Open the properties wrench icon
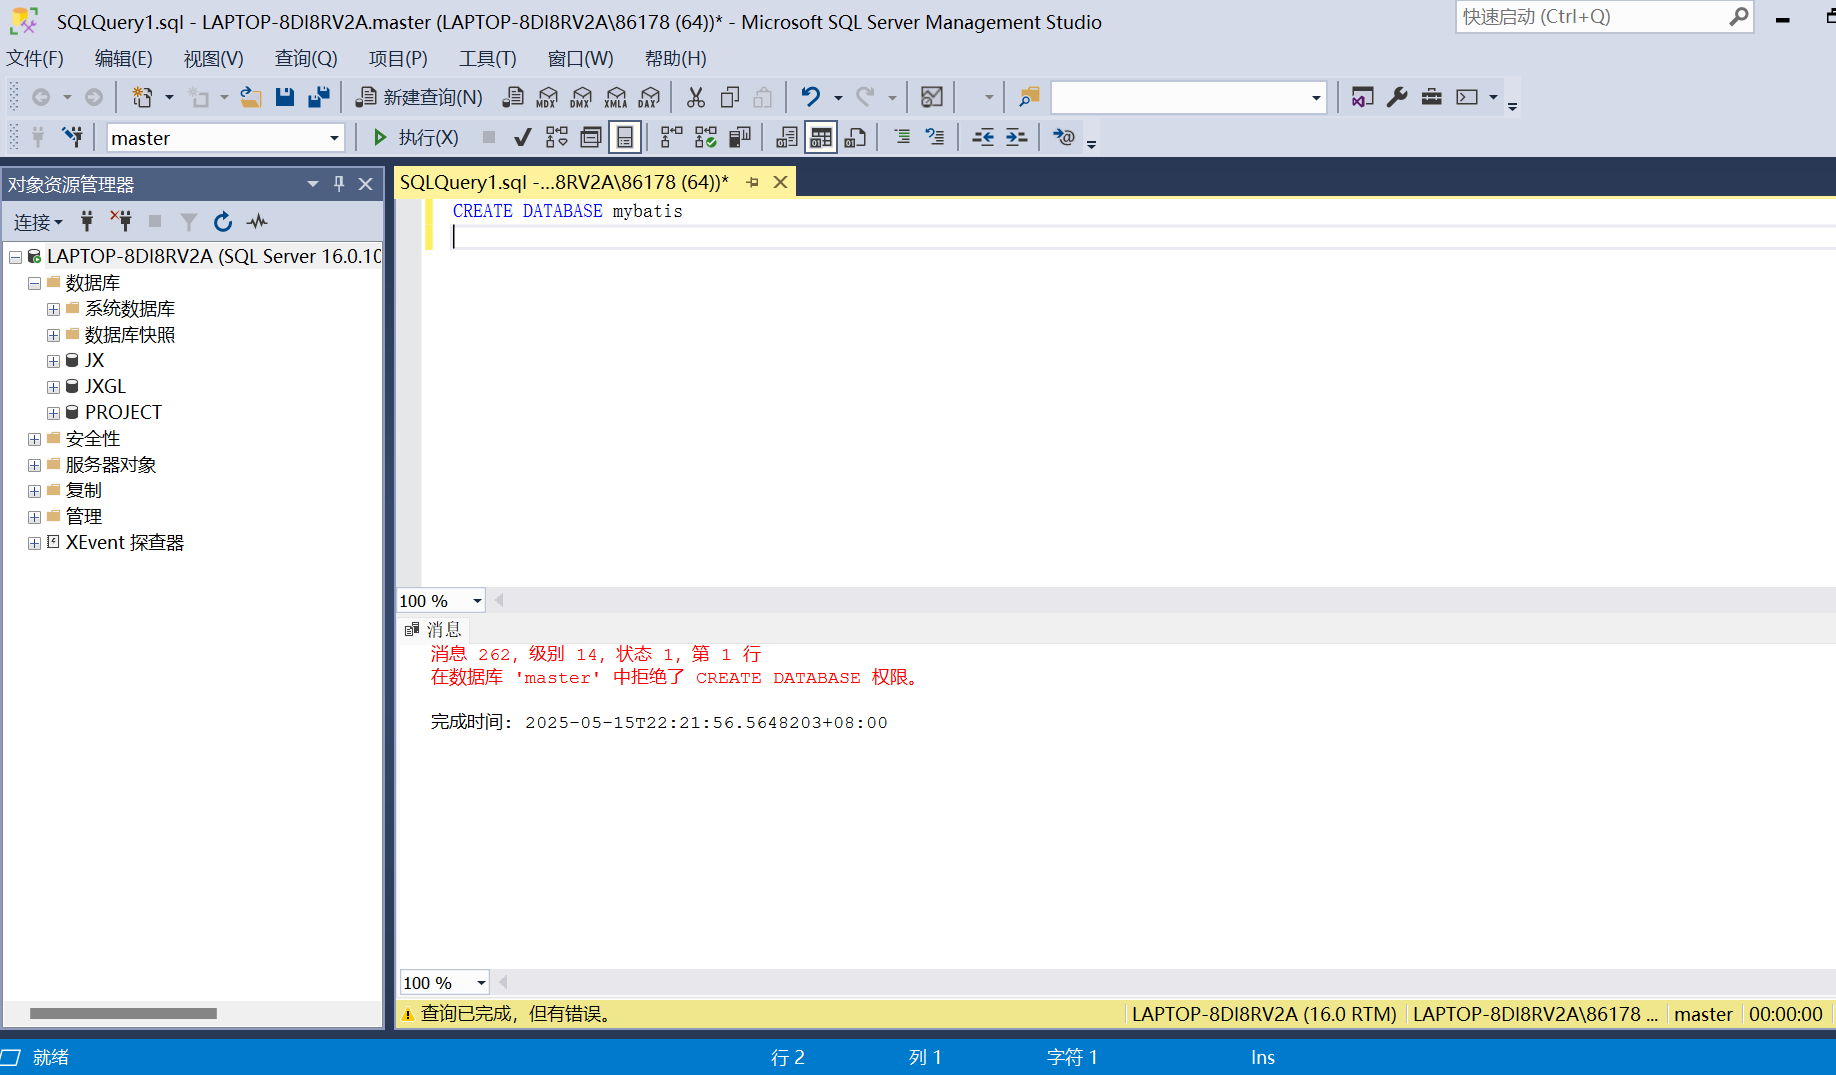This screenshot has height=1075, width=1836. click(1397, 97)
